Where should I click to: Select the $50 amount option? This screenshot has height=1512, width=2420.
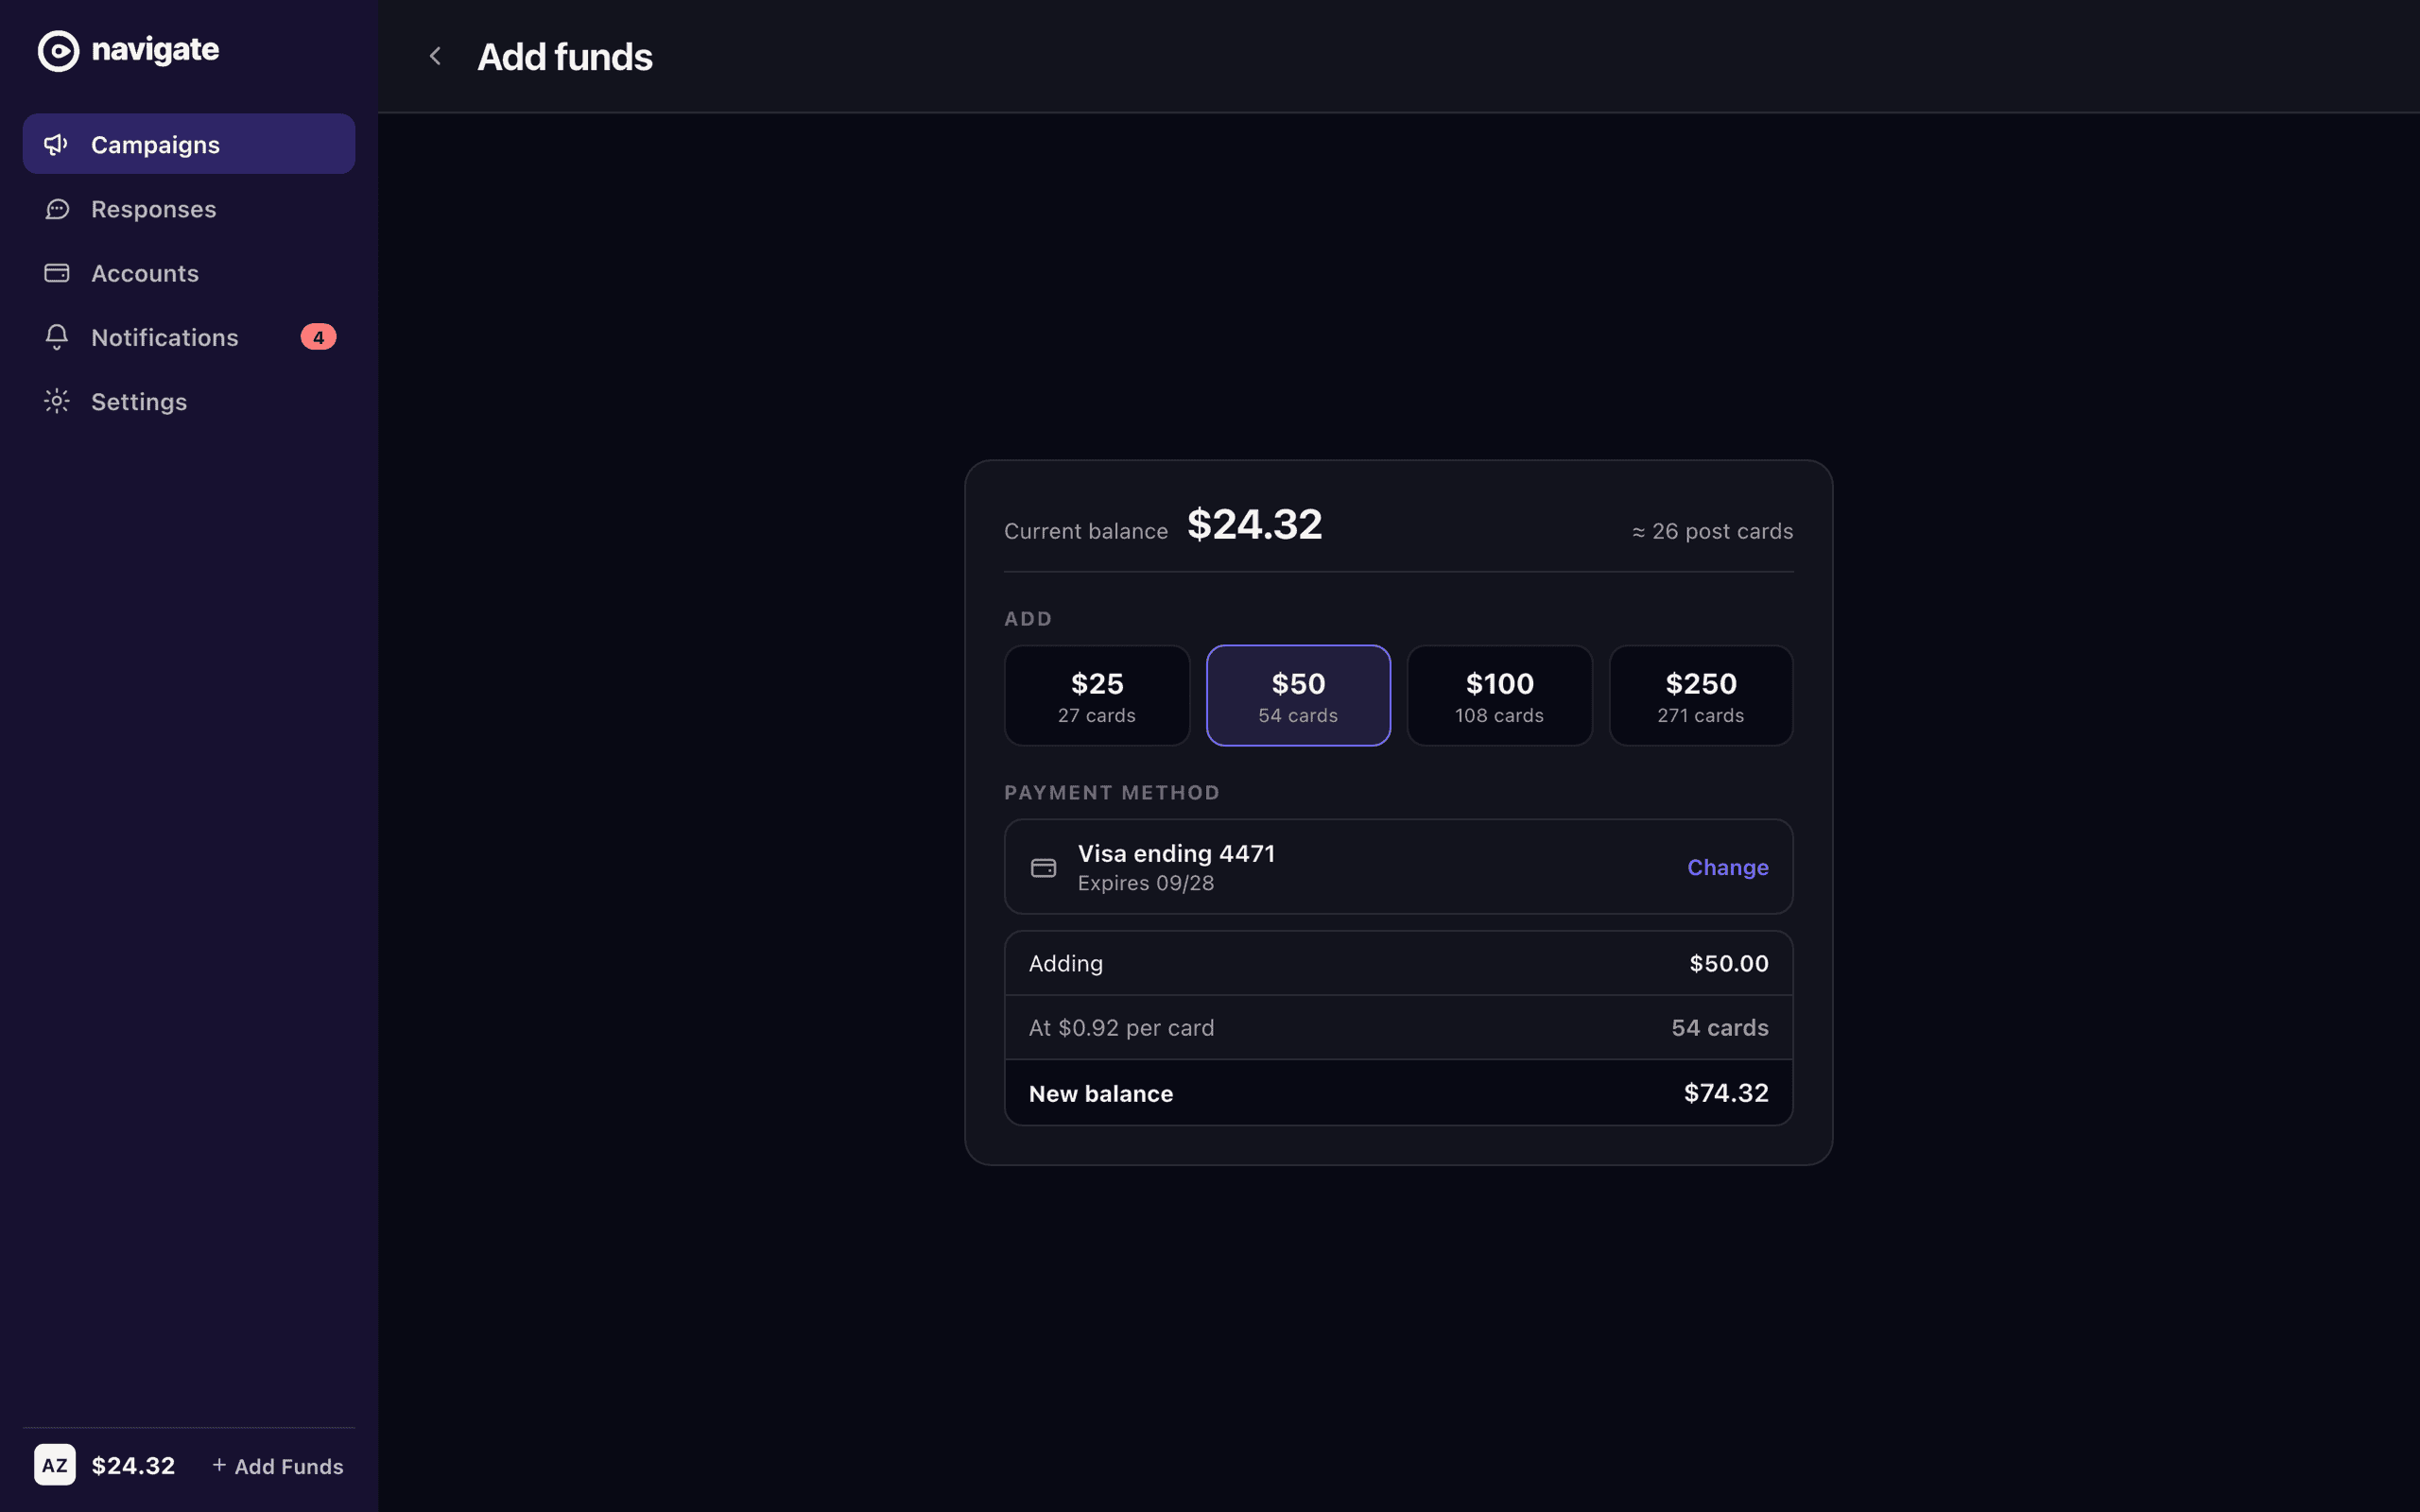point(1298,695)
